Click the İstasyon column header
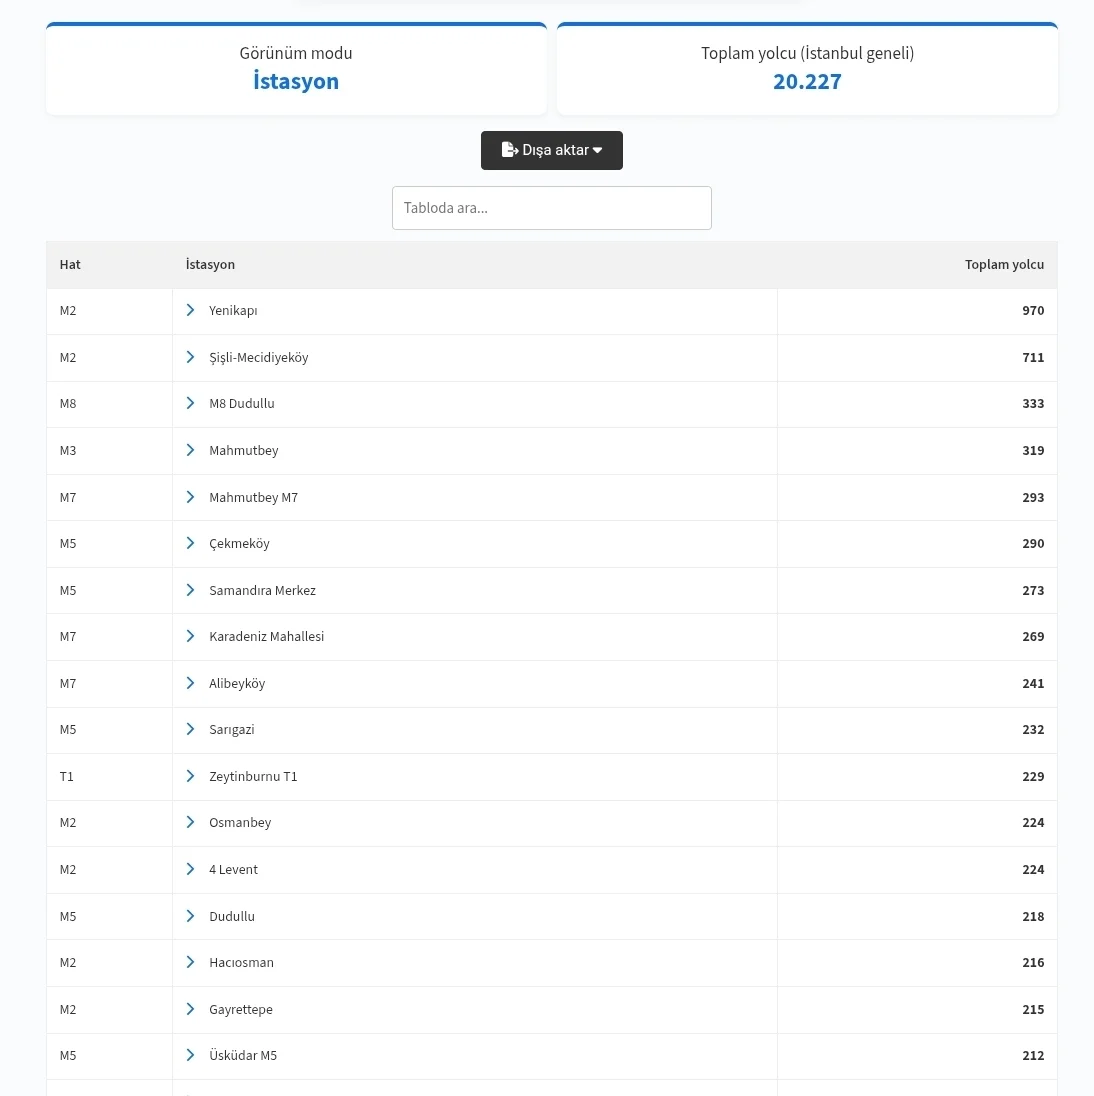Viewport: 1094px width, 1096px height. (210, 265)
